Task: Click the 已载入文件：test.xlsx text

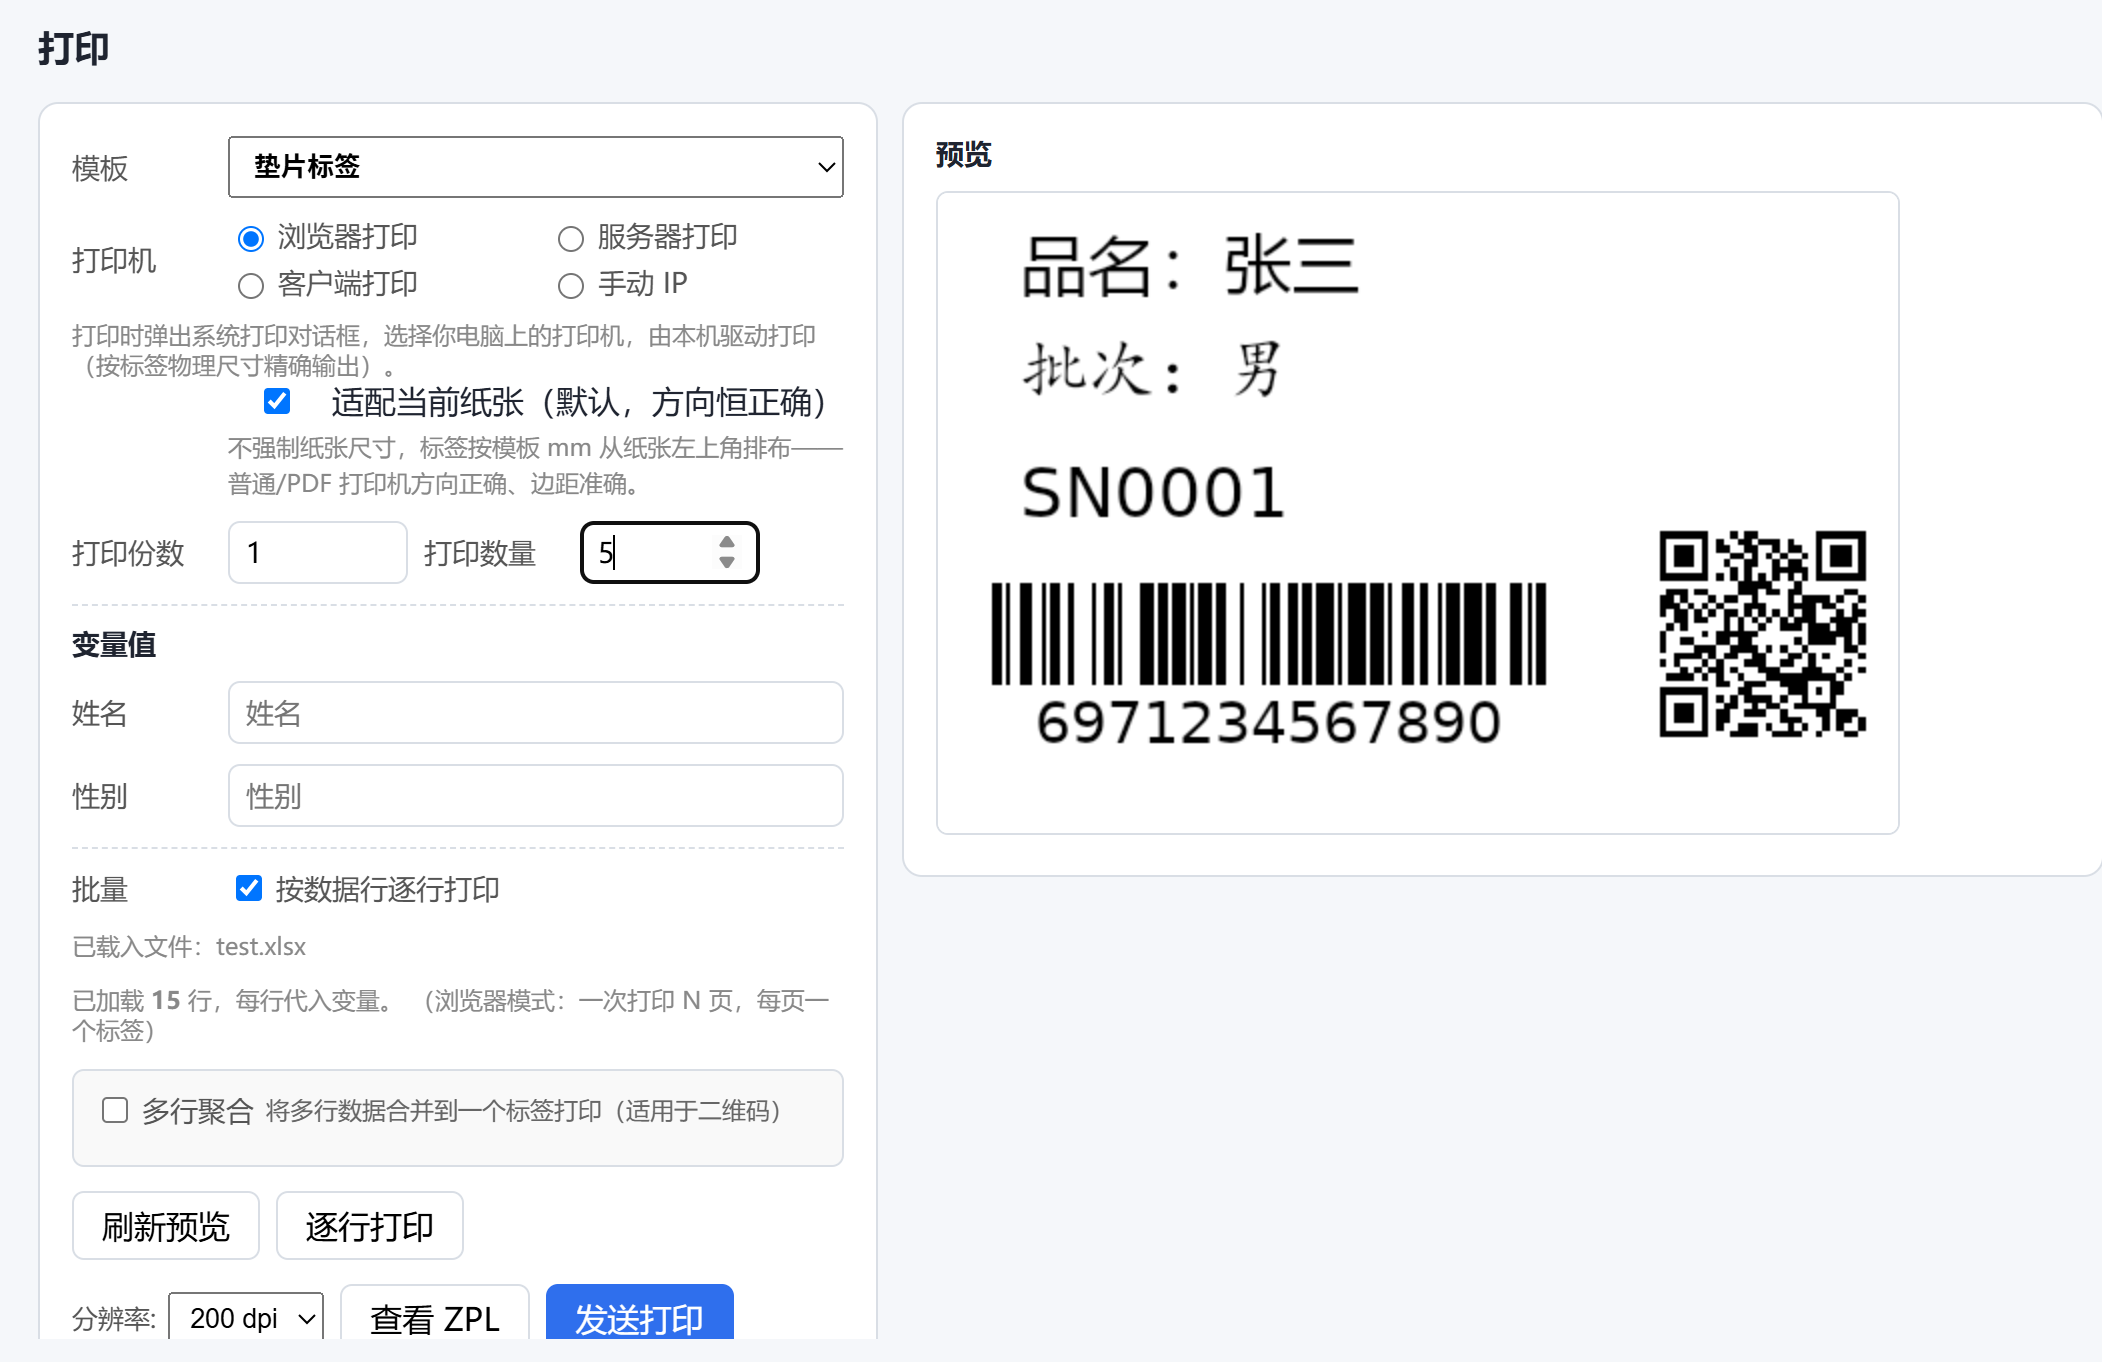Action: (189, 946)
